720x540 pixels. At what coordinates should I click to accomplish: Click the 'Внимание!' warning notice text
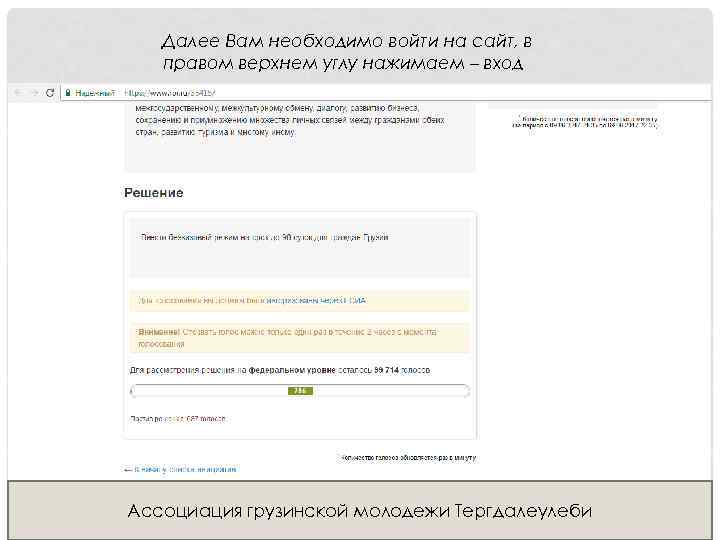tap(288, 338)
